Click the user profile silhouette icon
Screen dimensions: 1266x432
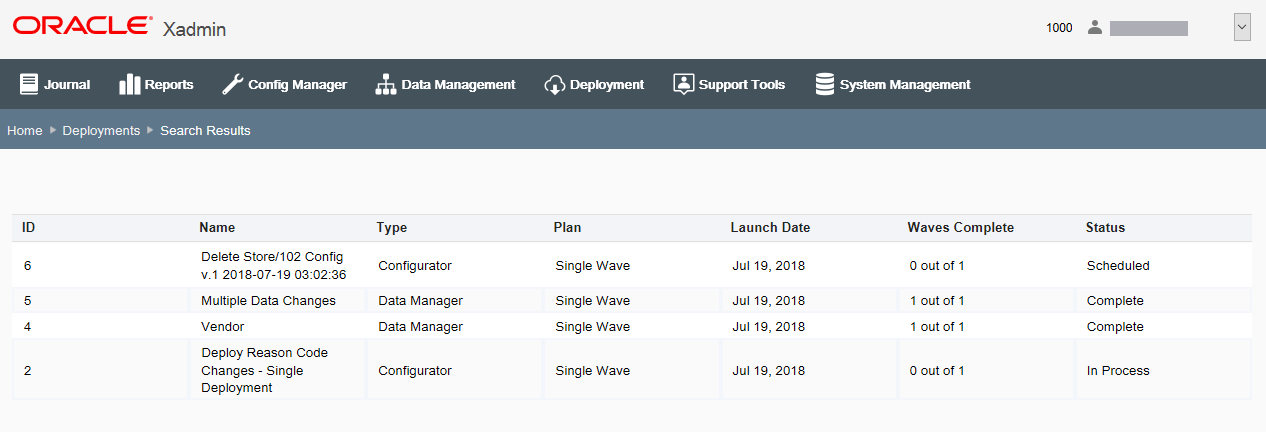pyautogui.click(x=1094, y=28)
